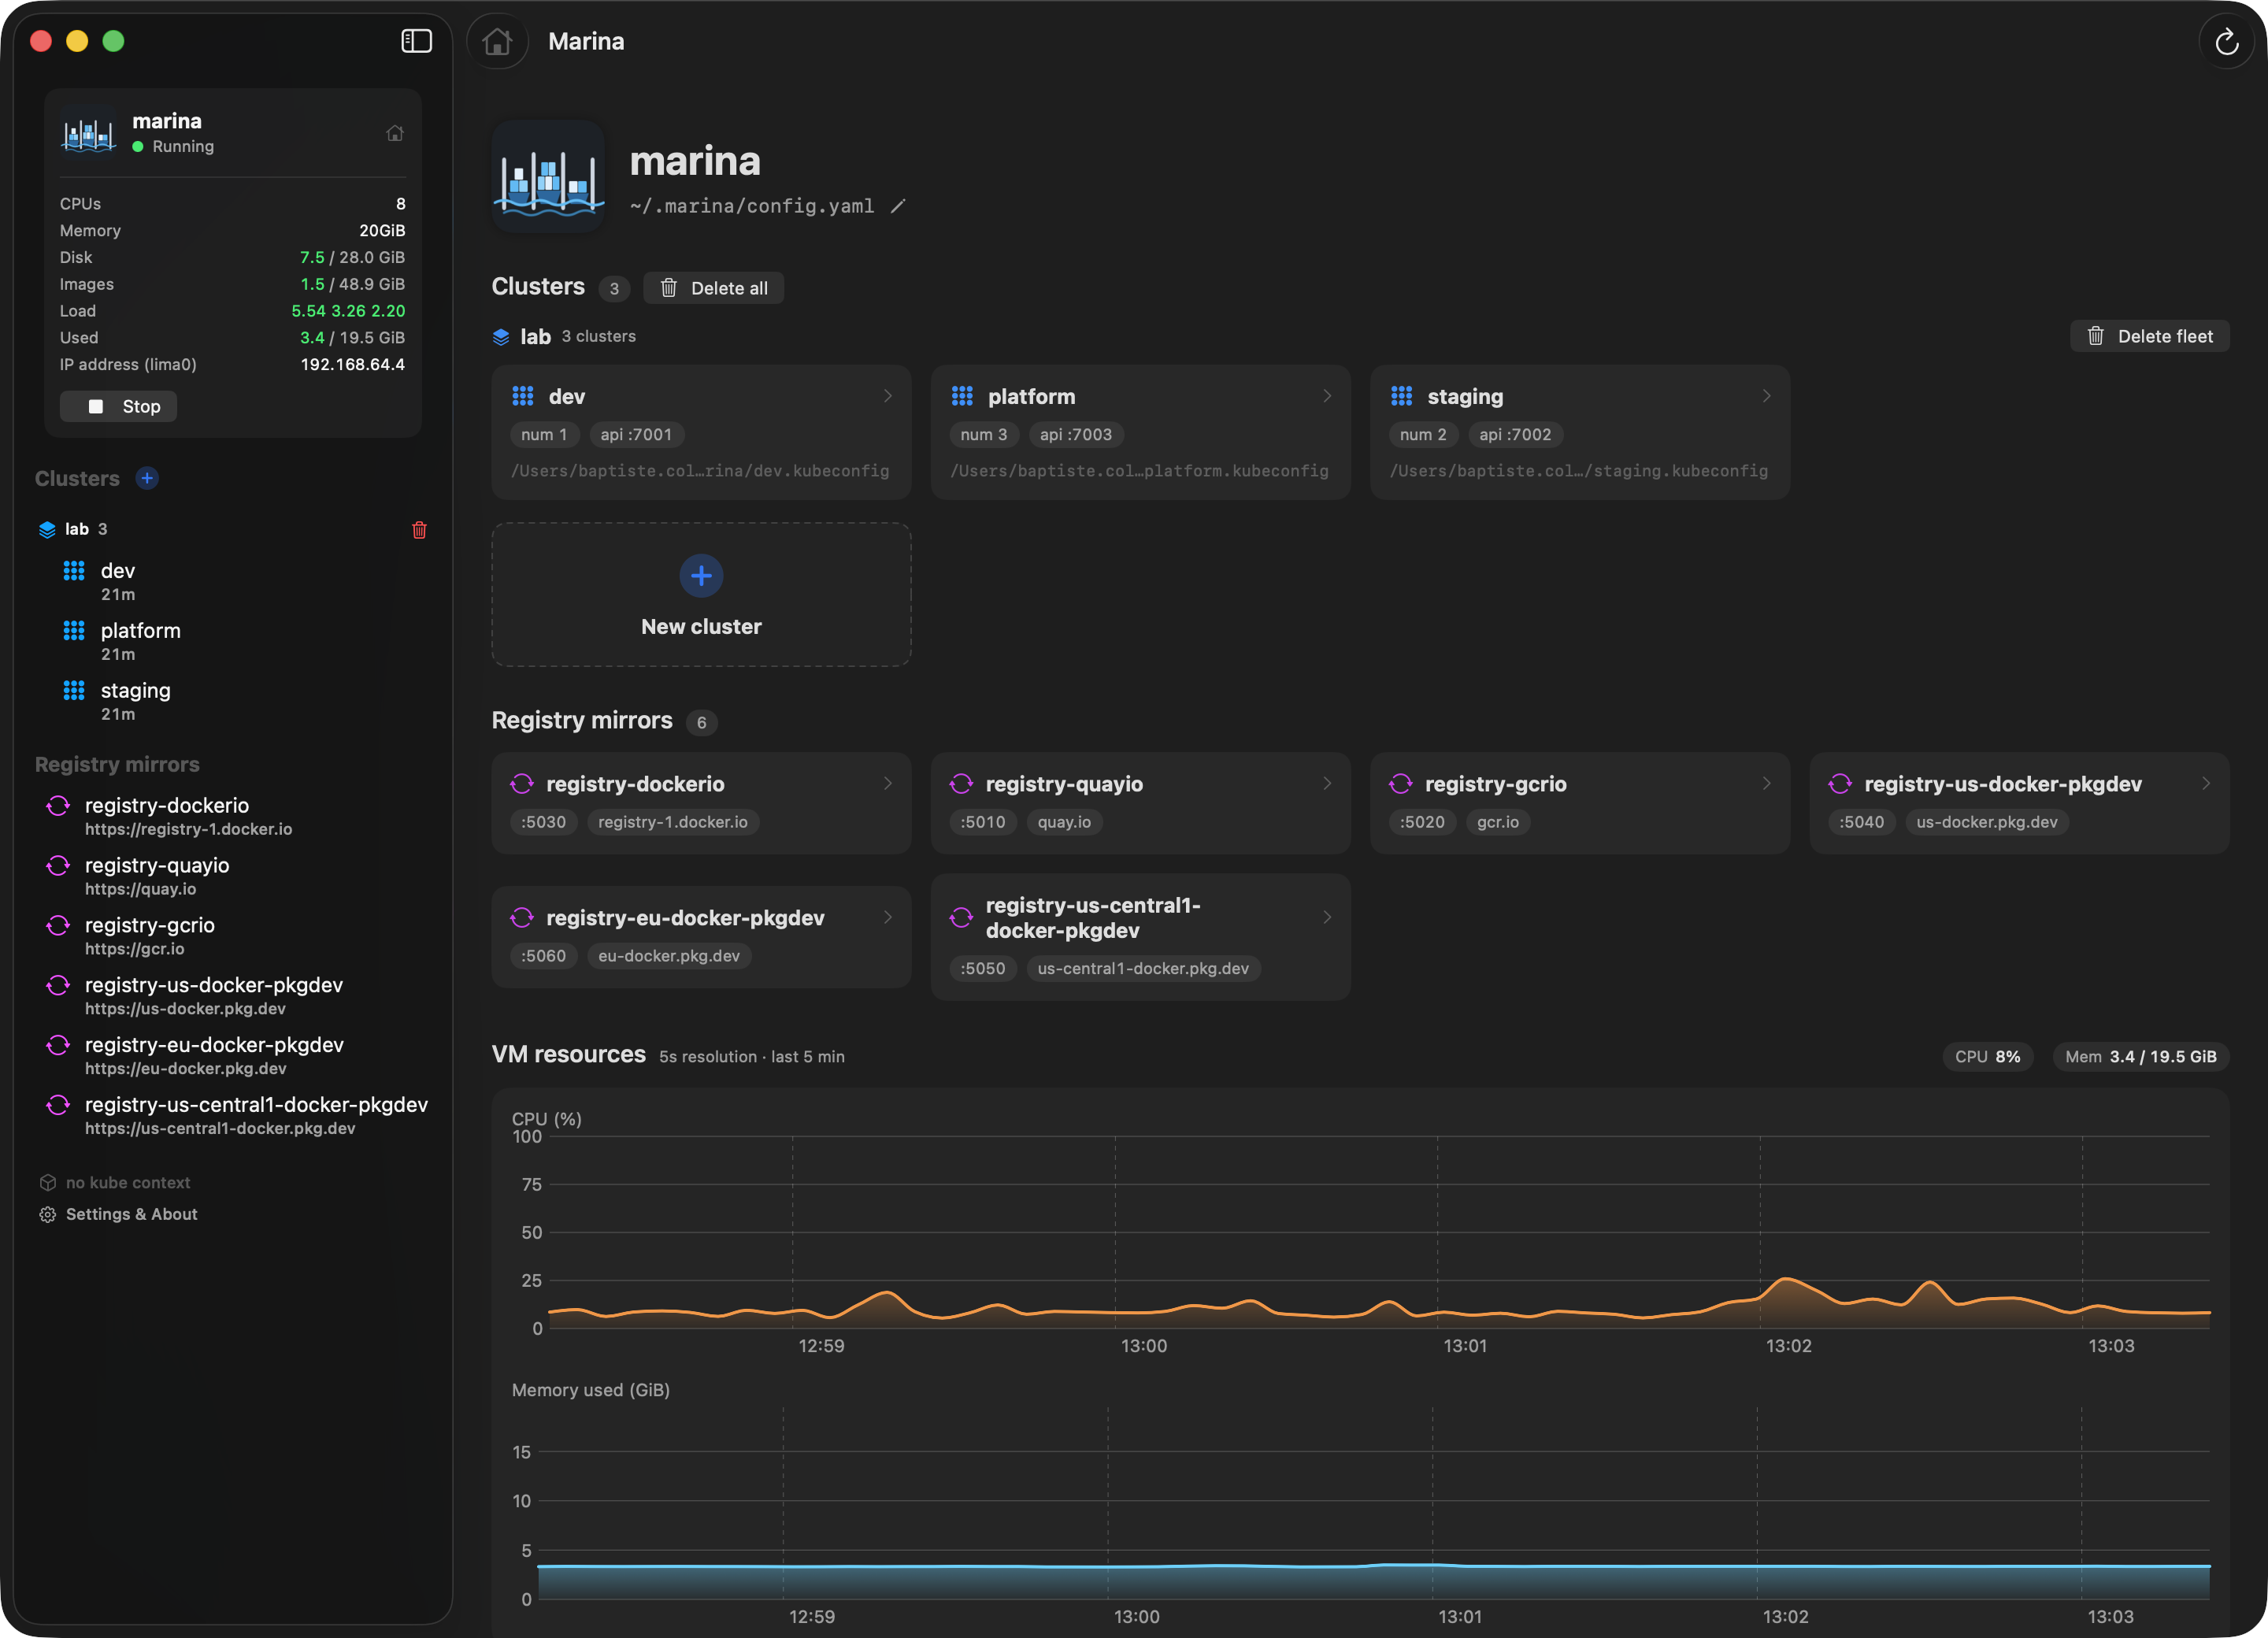The height and width of the screenshot is (1638, 2268).
Task: Click the small home icon in marina VM card
Action: pyautogui.click(x=395, y=133)
